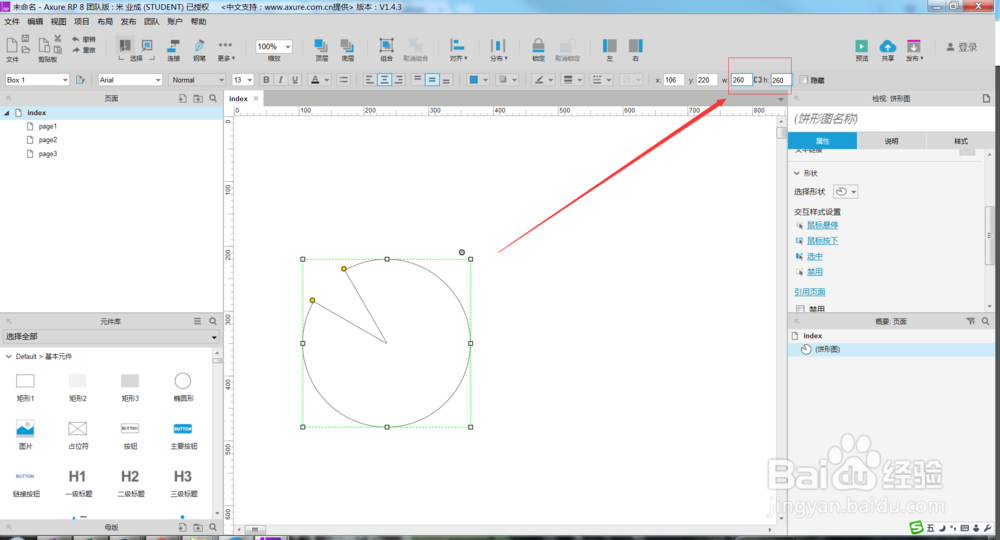The height and width of the screenshot is (540, 1000).
Task: Click the add folder icon in pages panel
Action: click(x=198, y=98)
